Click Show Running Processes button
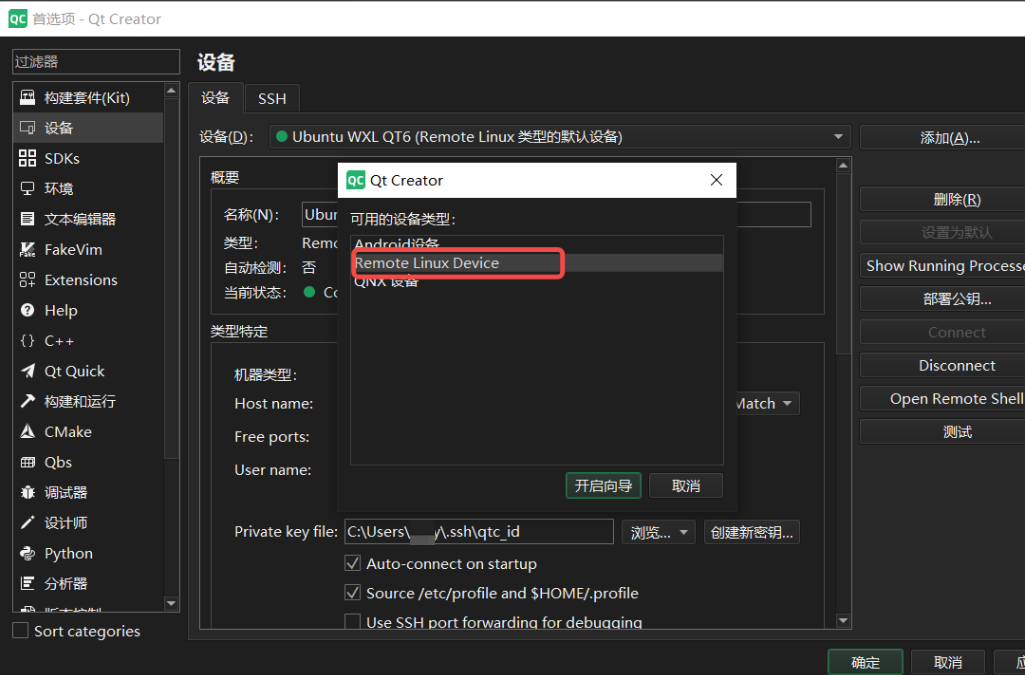This screenshot has height=675, width=1025. (x=945, y=266)
